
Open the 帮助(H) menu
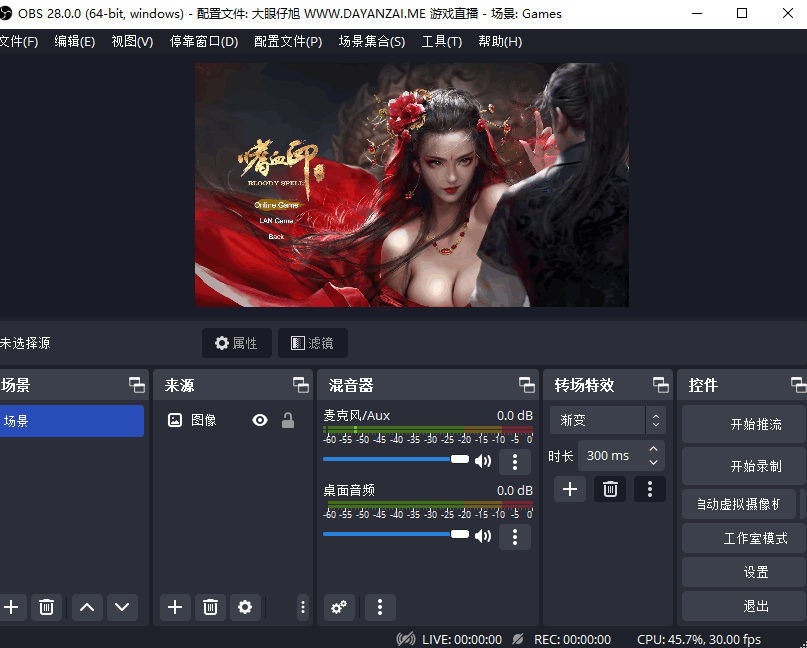click(500, 42)
